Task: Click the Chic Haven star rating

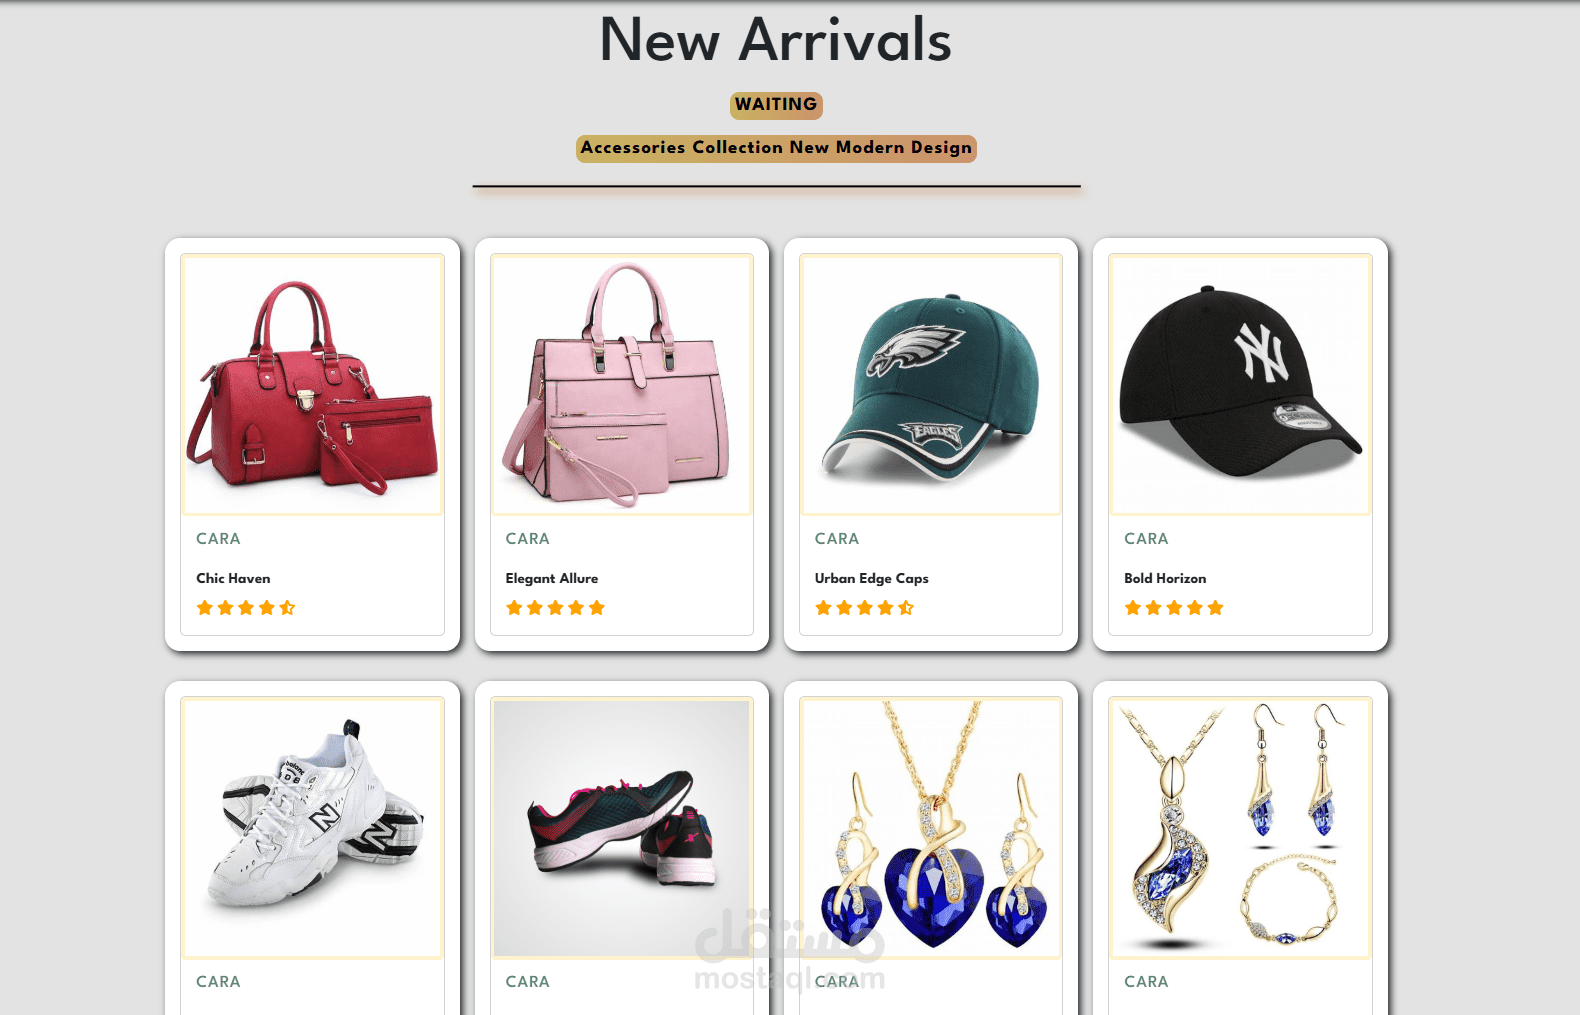Action: pos(246,608)
